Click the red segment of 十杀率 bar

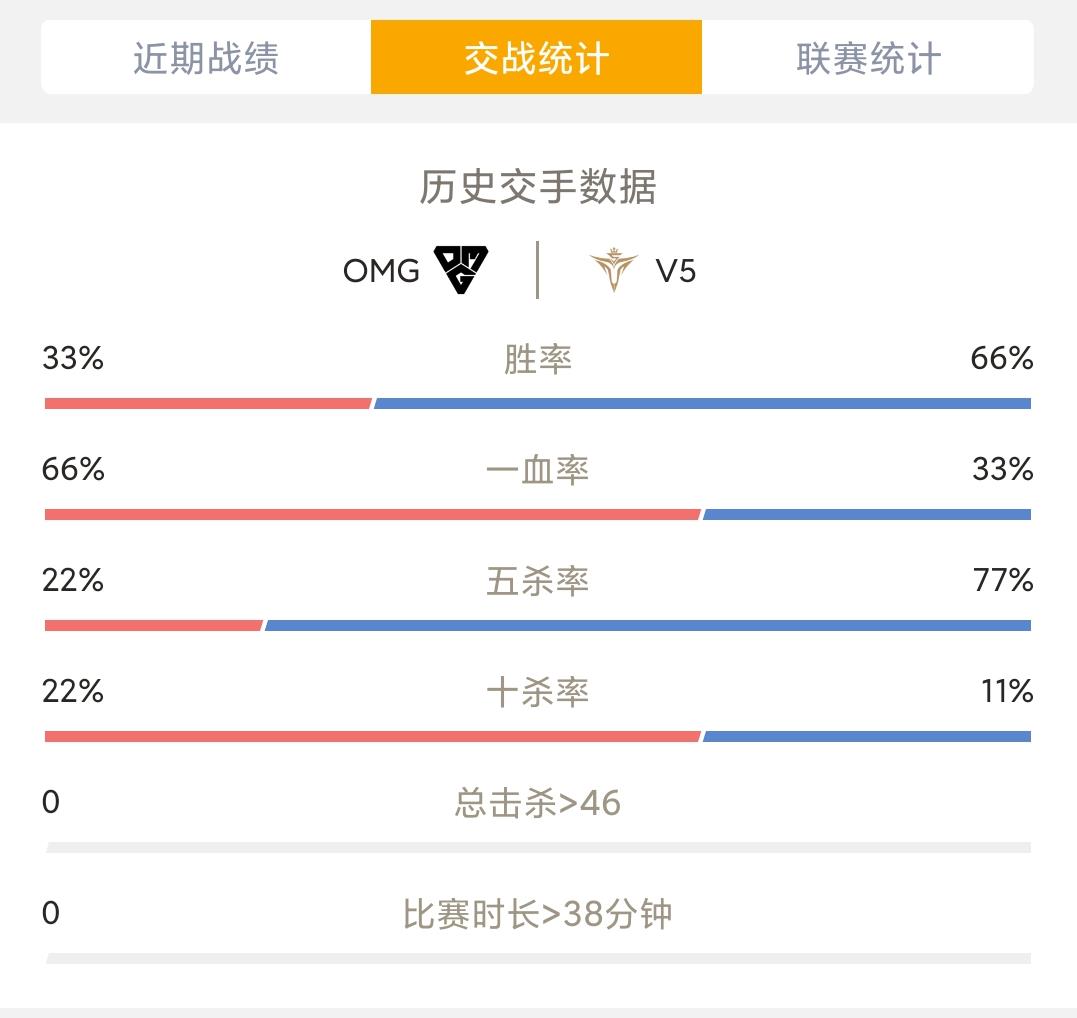(372, 736)
